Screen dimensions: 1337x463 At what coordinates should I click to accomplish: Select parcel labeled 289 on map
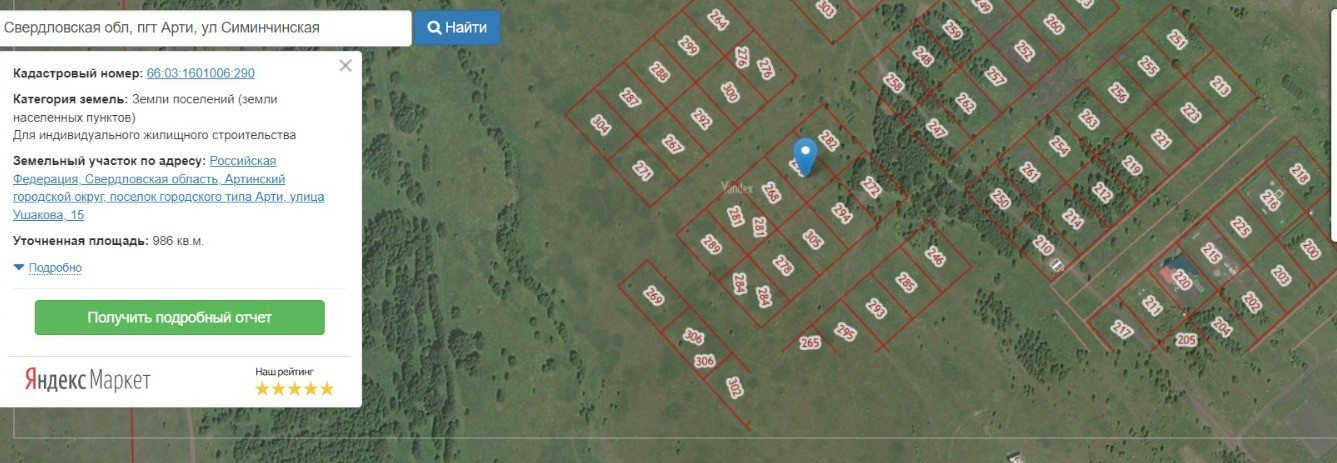pos(711,245)
